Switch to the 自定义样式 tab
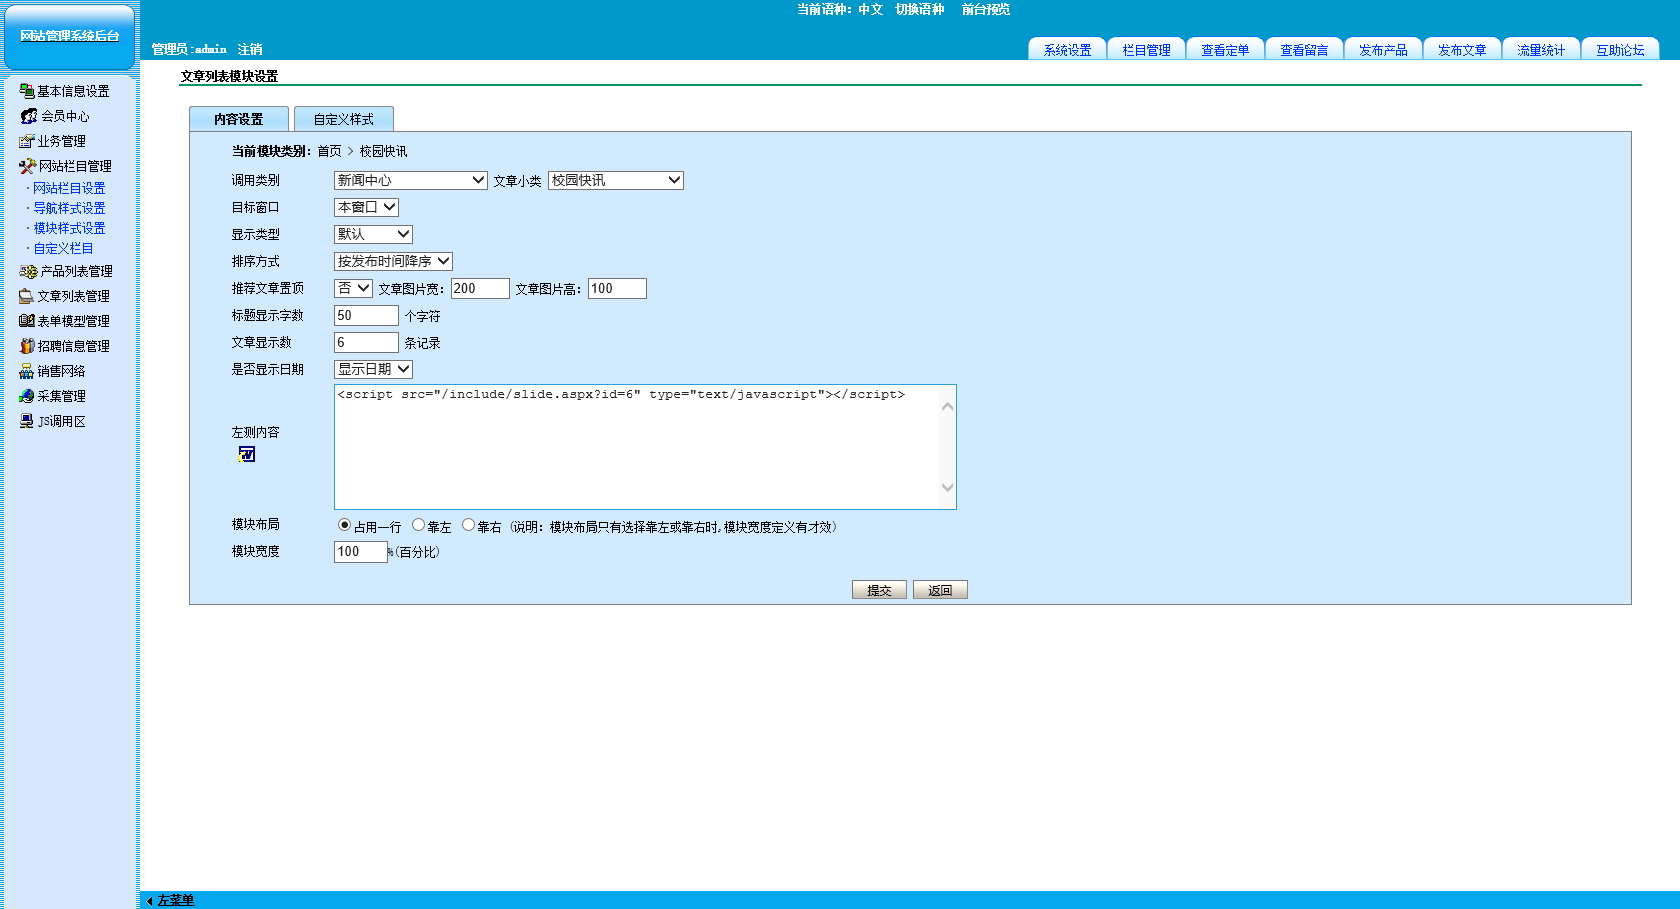1680x909 pixels. [343, 119]
